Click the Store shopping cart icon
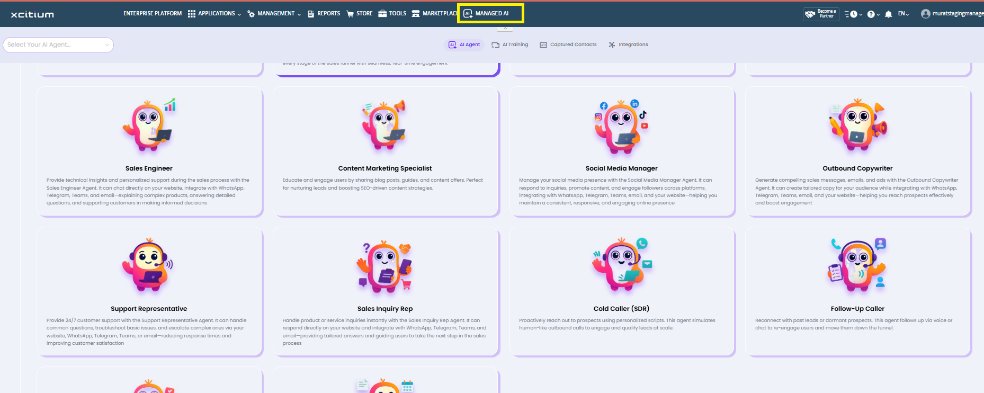Screen dimensions: 984x393 (x=350, y=14)
